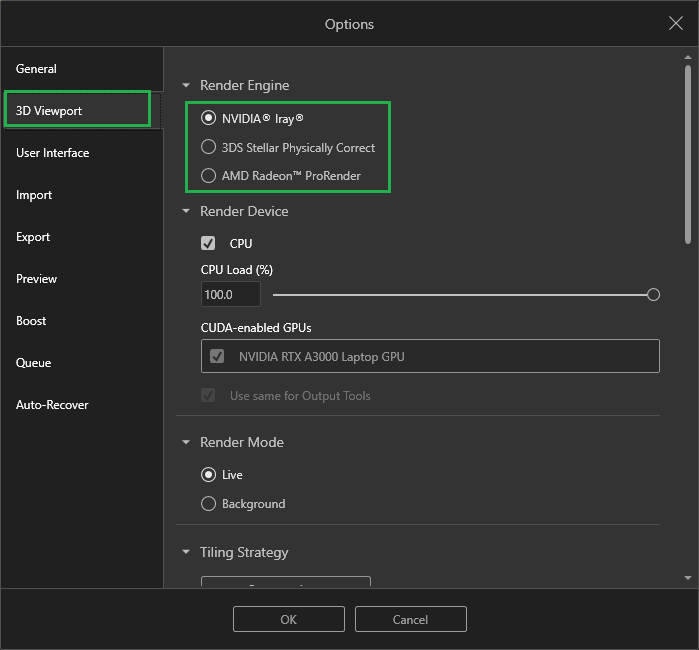Click the scrollbar down arrow
Screen dimensions: 699x650
pos(688,578)
